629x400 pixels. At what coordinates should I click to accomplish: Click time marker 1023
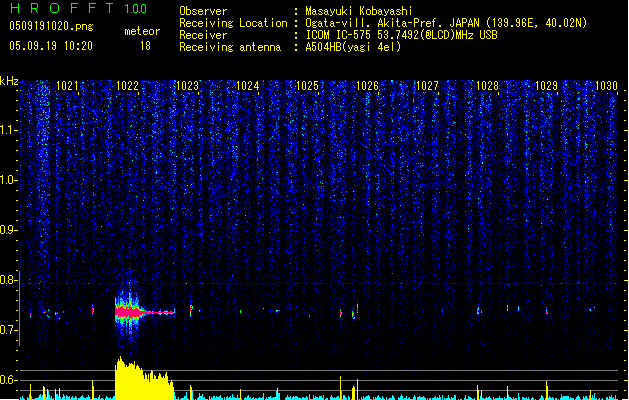pyautogui.click(x=187, y=86)
